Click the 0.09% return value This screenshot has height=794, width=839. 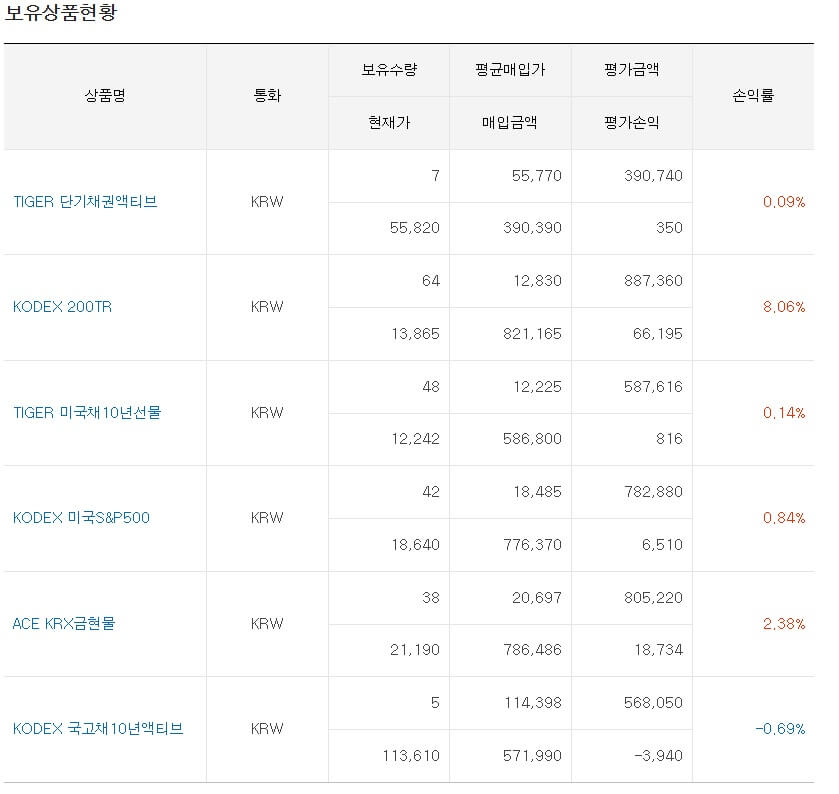(x=784, y=202)
